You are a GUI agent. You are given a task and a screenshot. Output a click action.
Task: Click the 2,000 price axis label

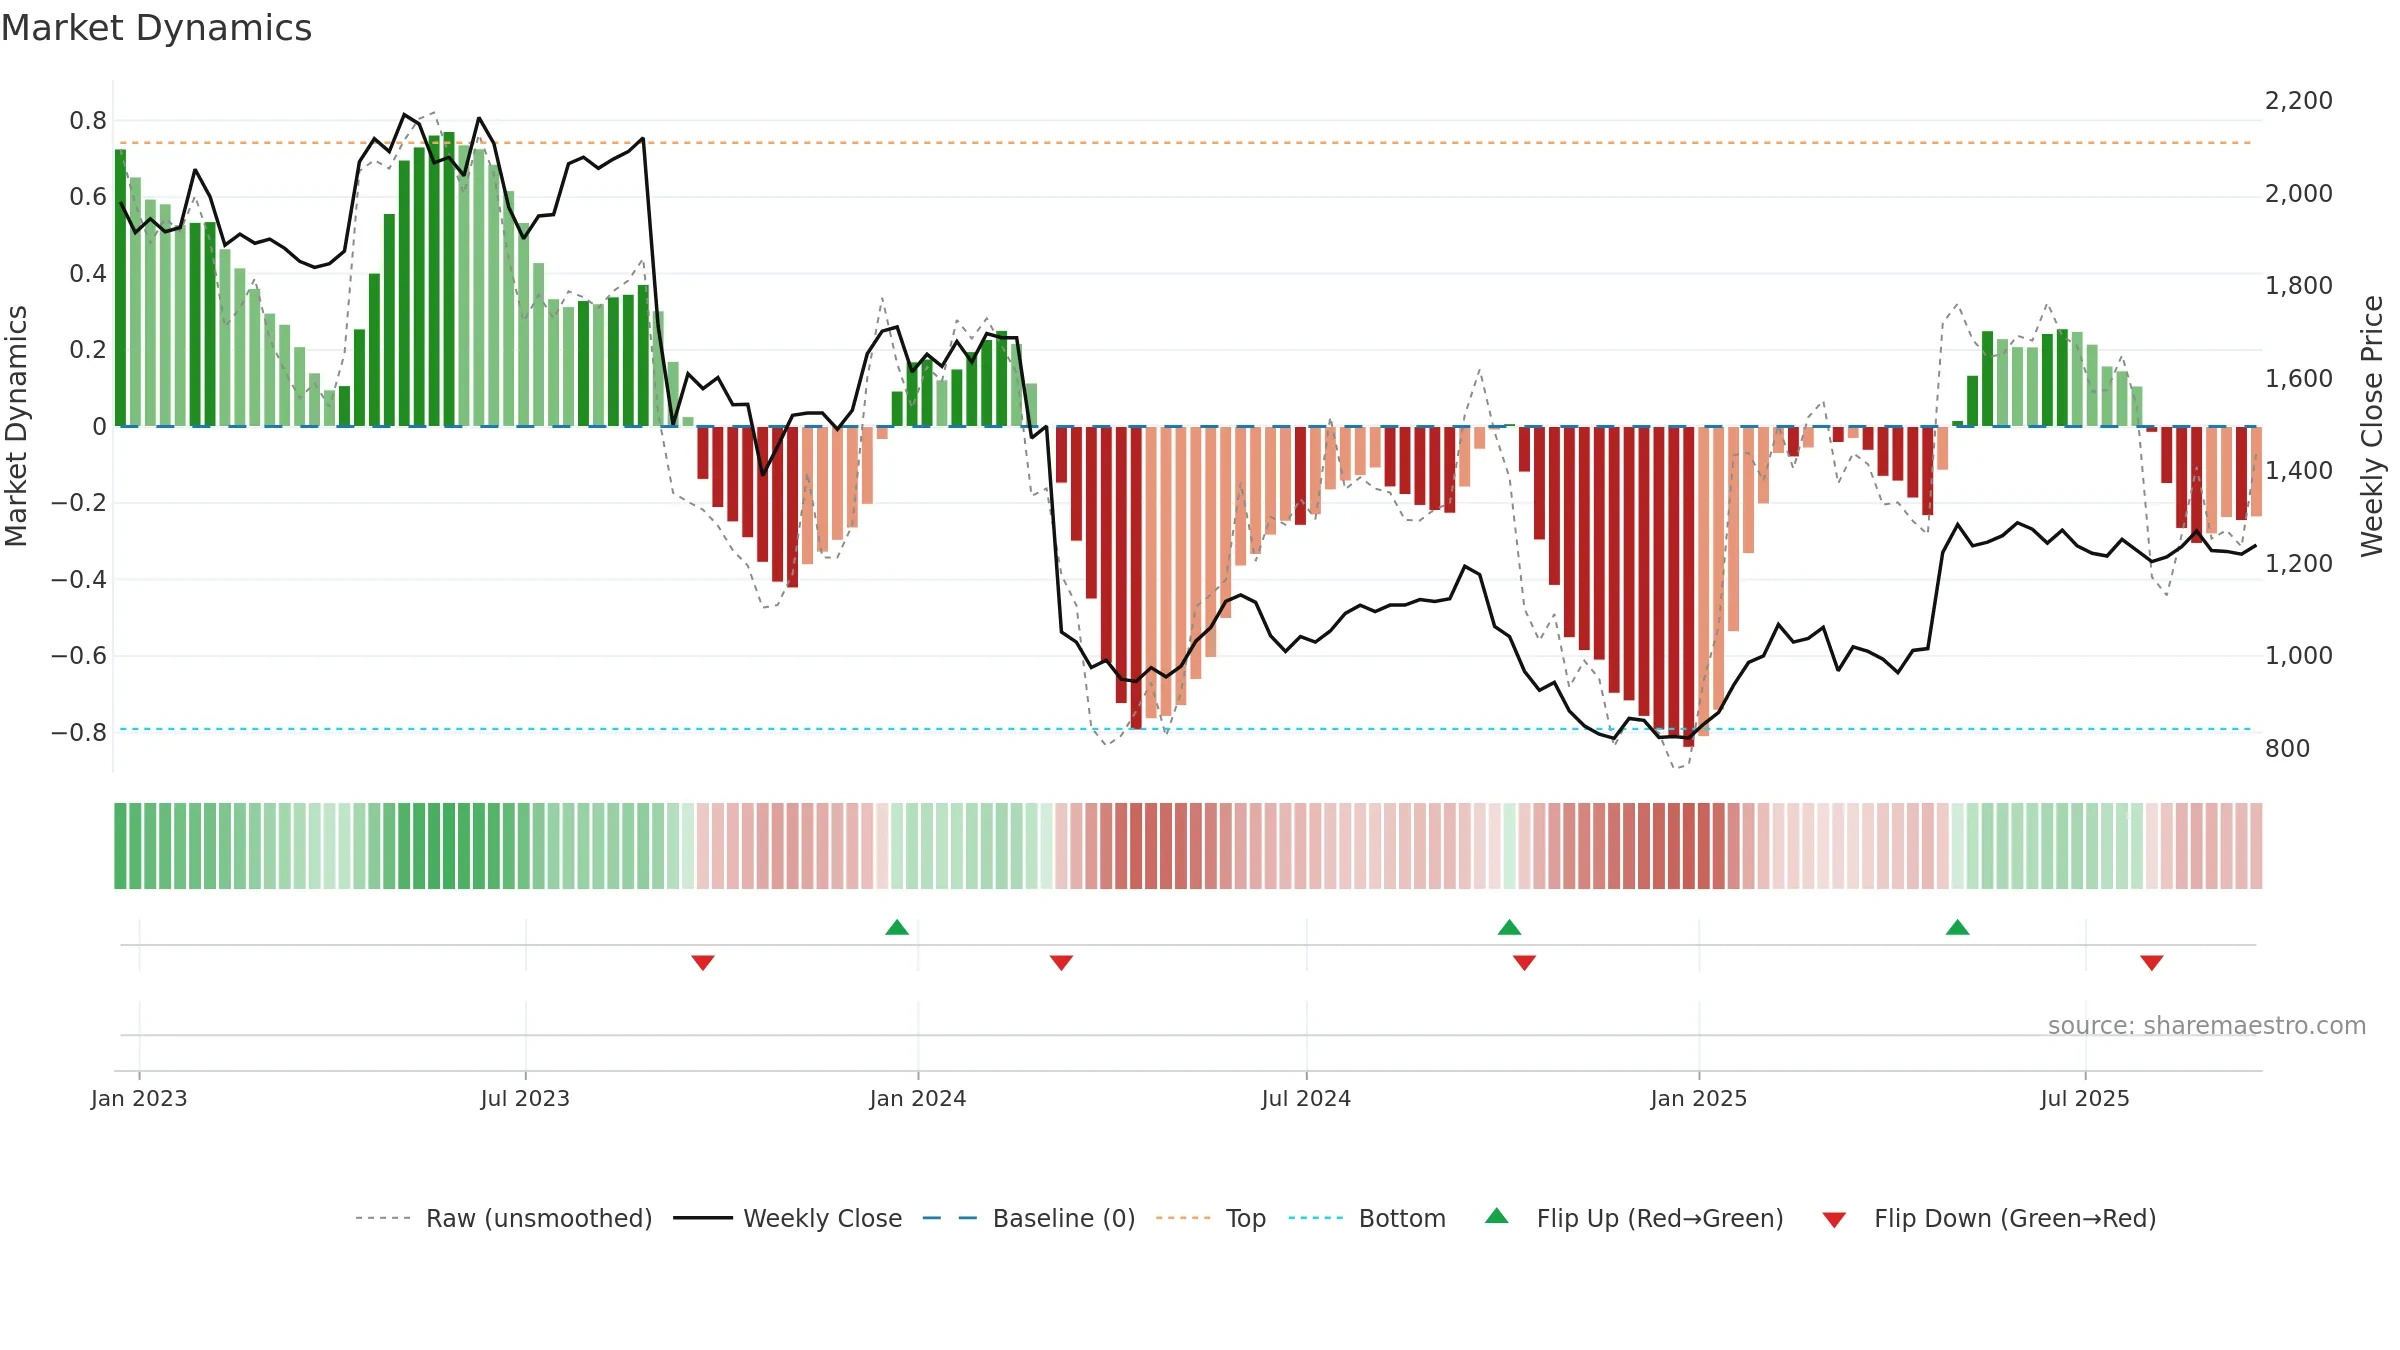tap(2298, 193)
